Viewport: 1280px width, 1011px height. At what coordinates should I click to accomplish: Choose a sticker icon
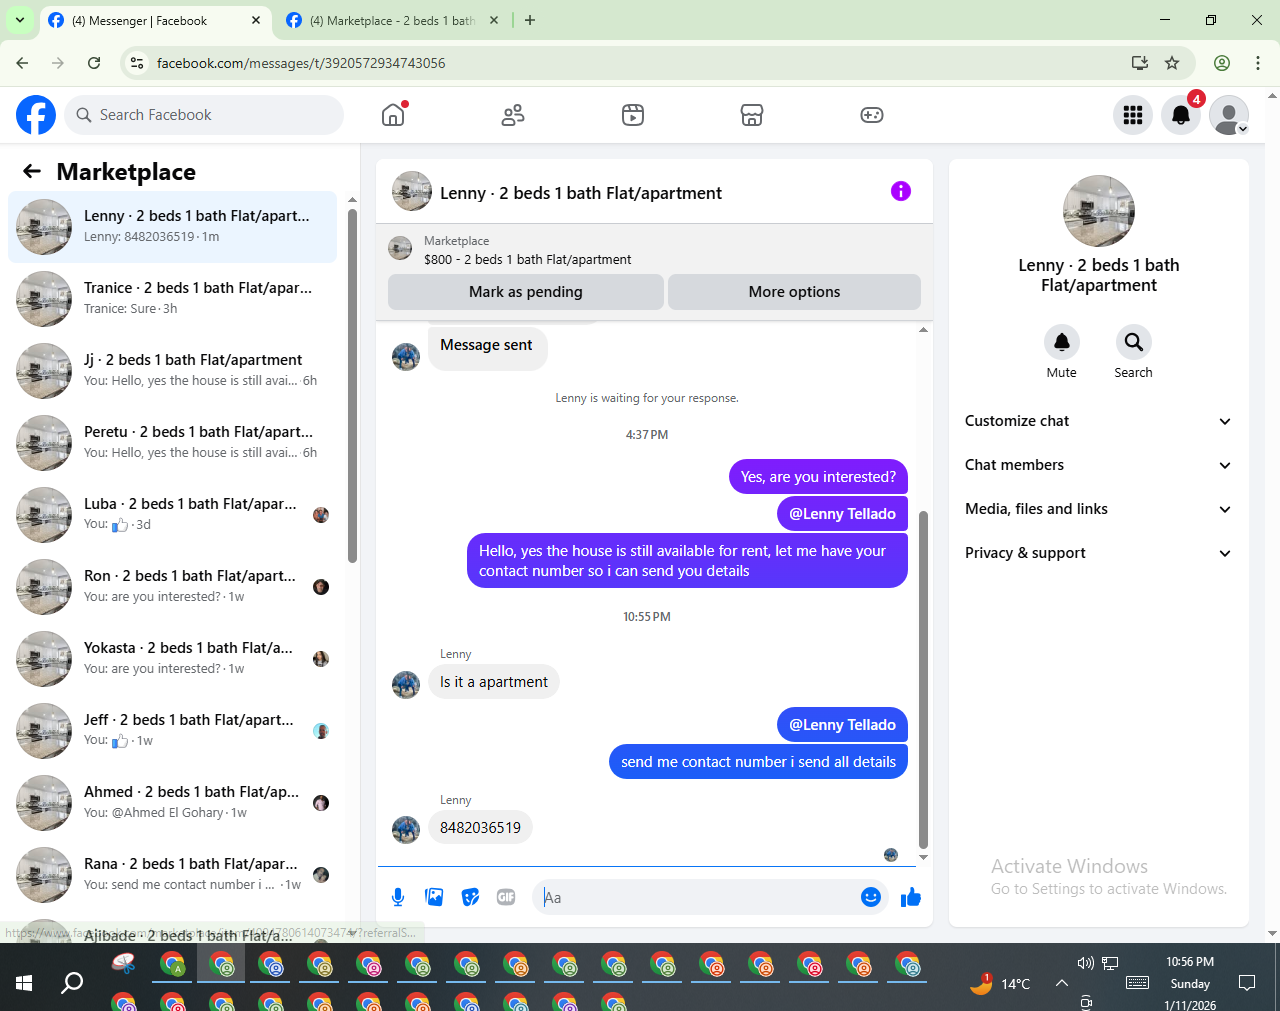[x=470, y=897]
